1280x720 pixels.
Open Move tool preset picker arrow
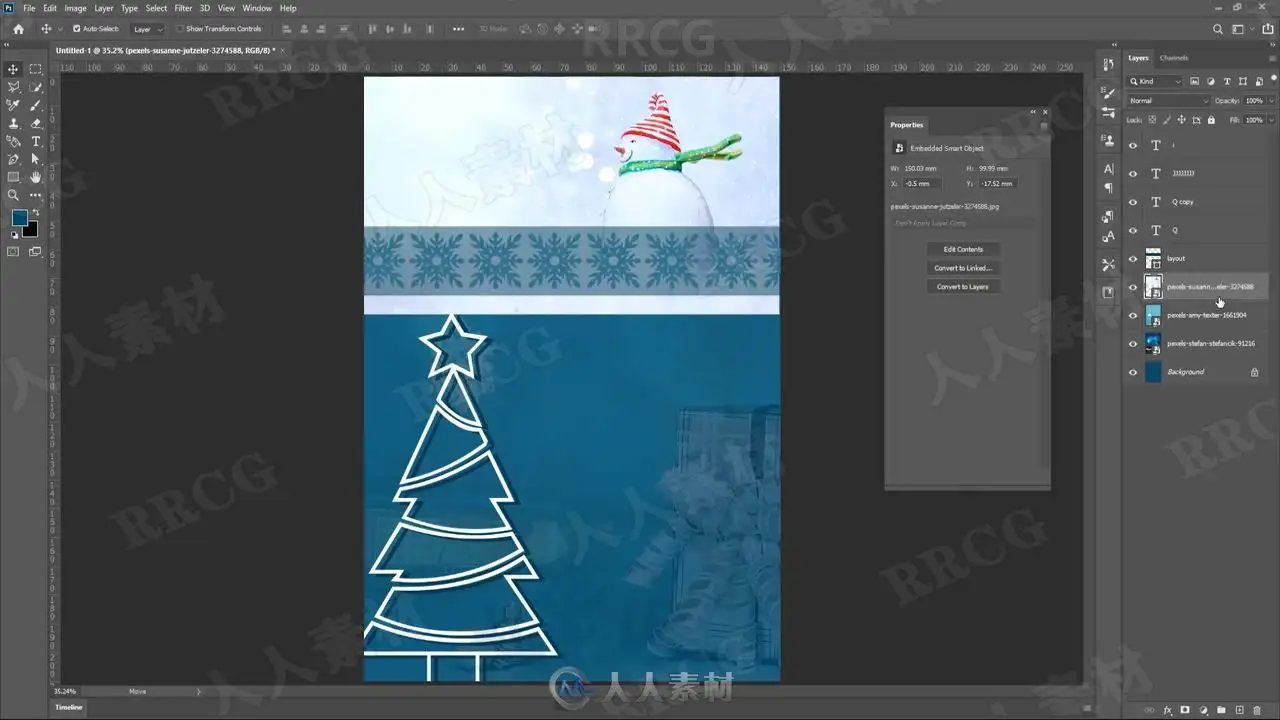coord(59,29)
